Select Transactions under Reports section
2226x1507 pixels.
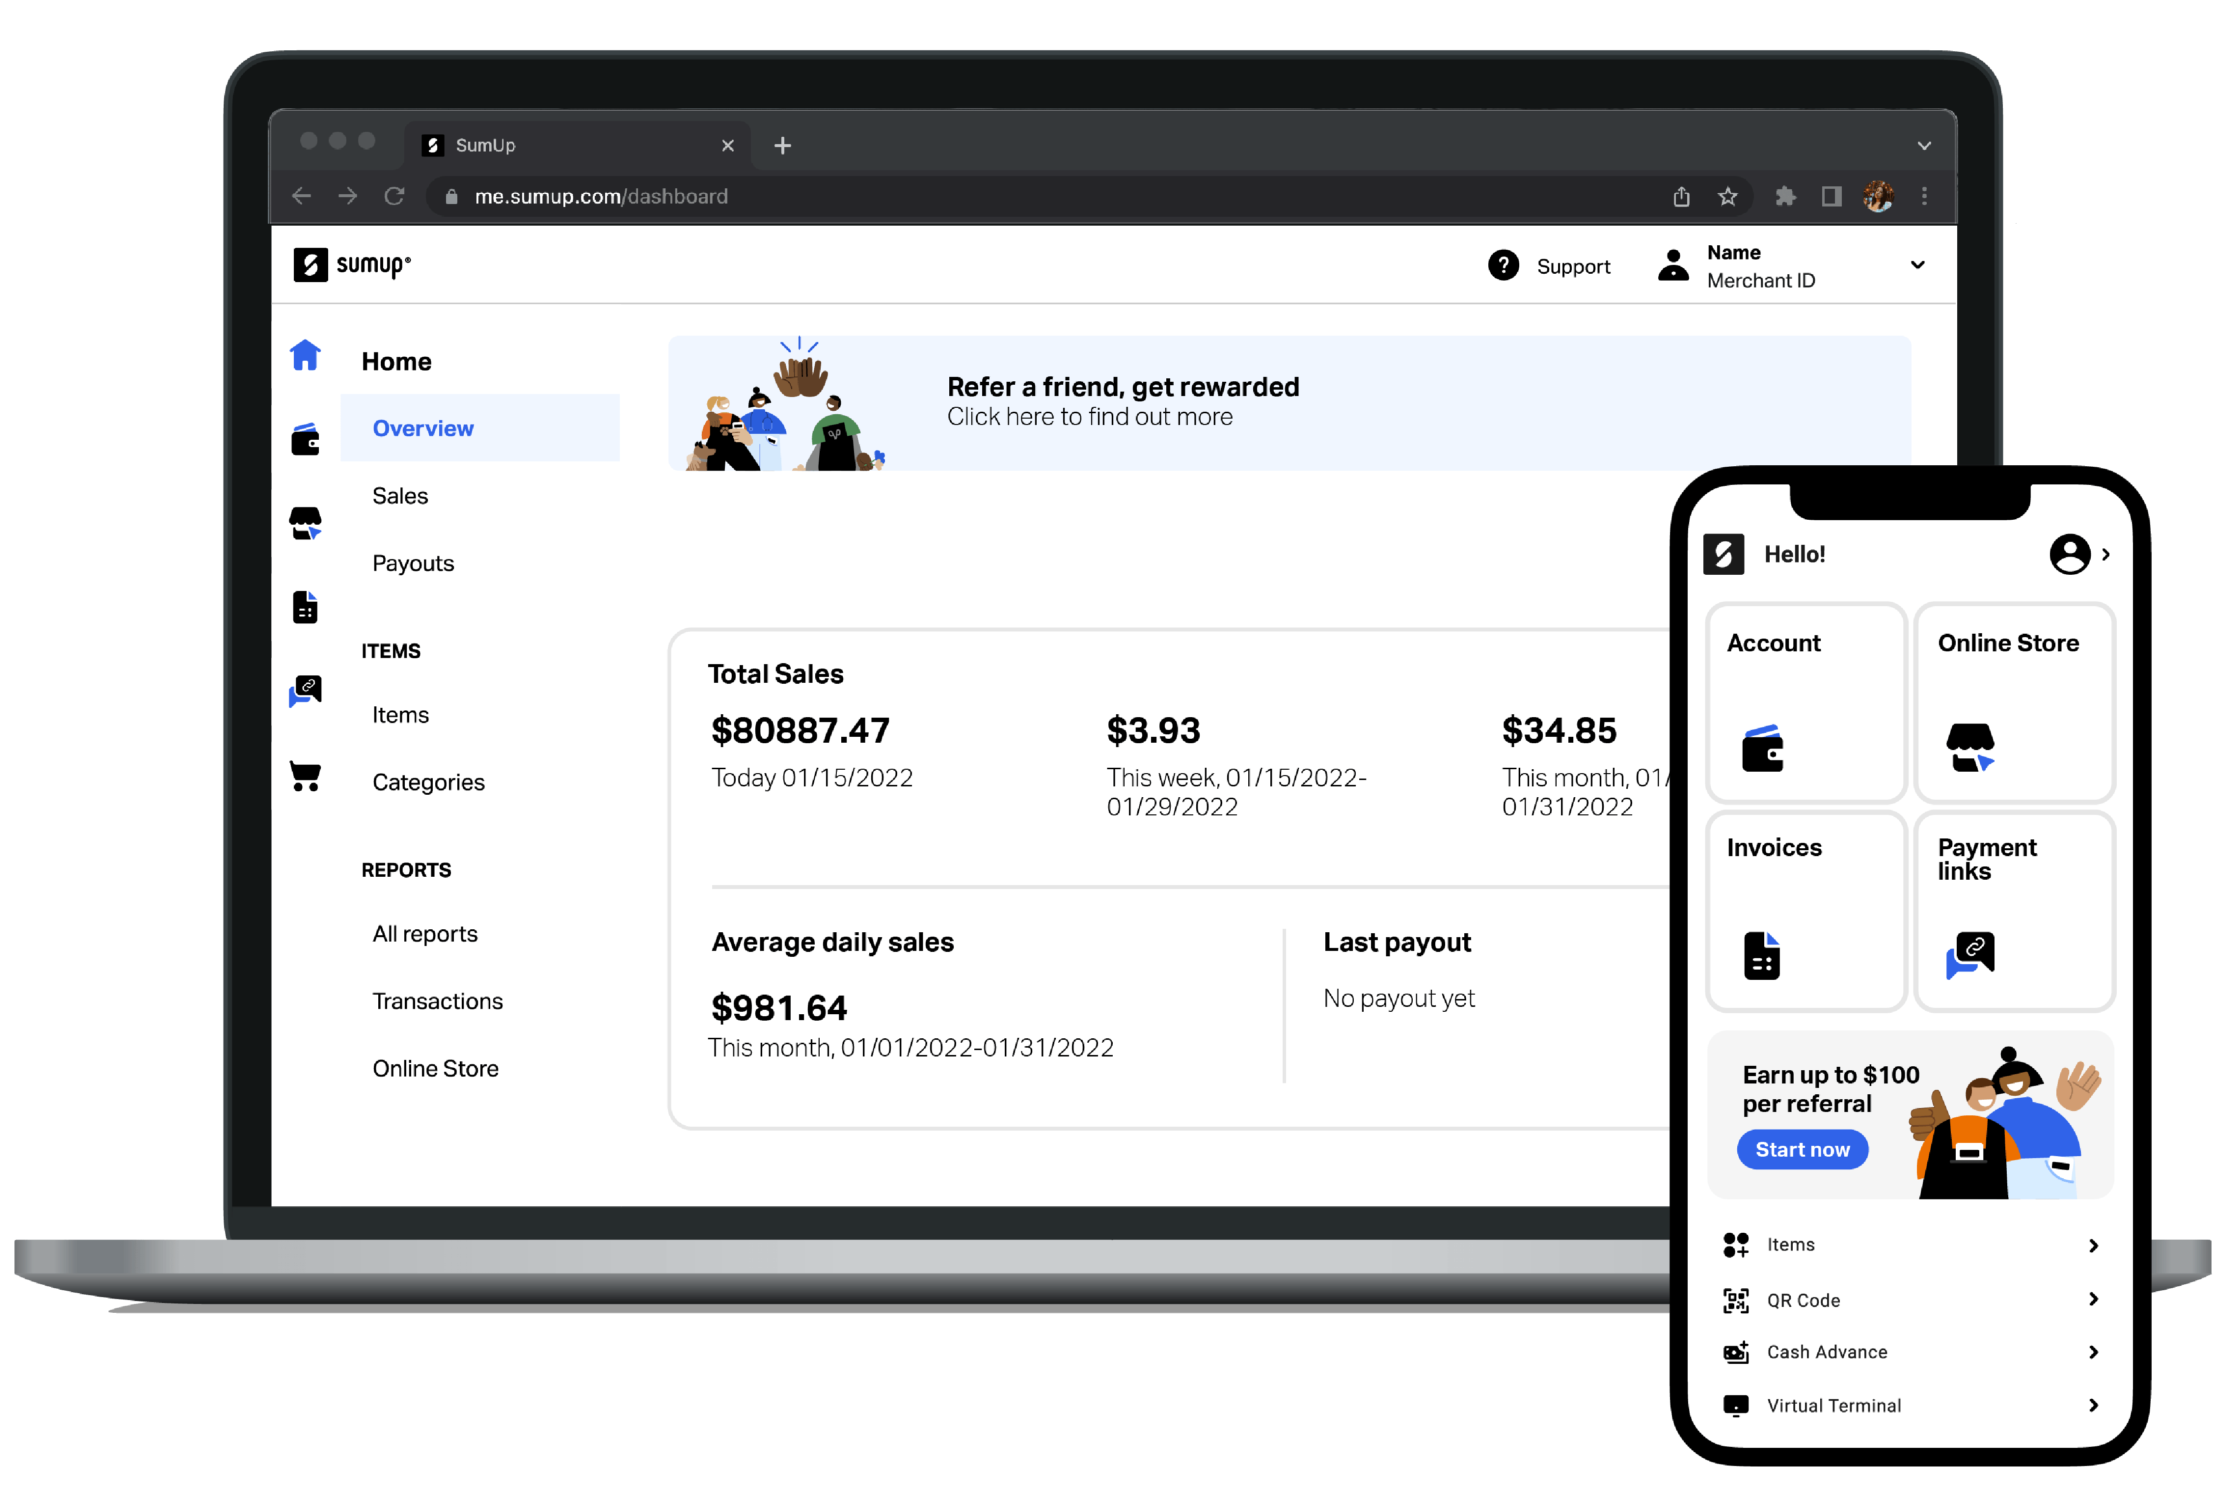tap(435, 997)
